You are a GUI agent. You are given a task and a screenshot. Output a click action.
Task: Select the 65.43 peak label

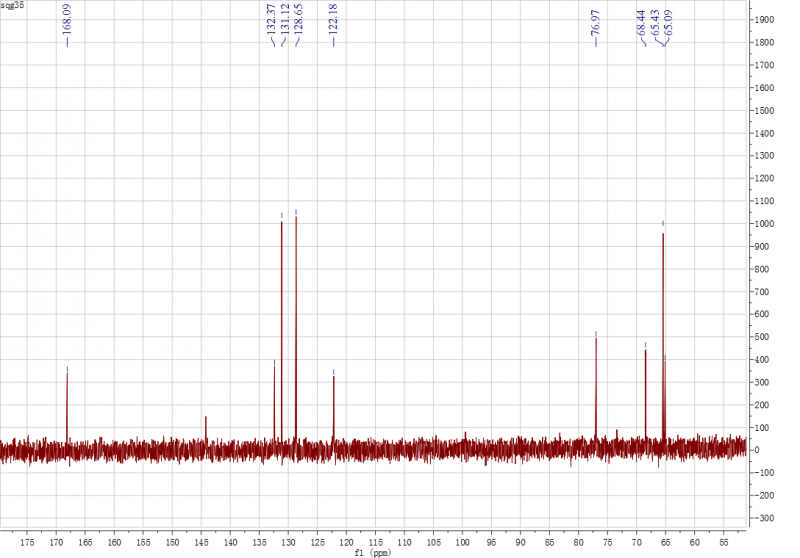(655, 23)
